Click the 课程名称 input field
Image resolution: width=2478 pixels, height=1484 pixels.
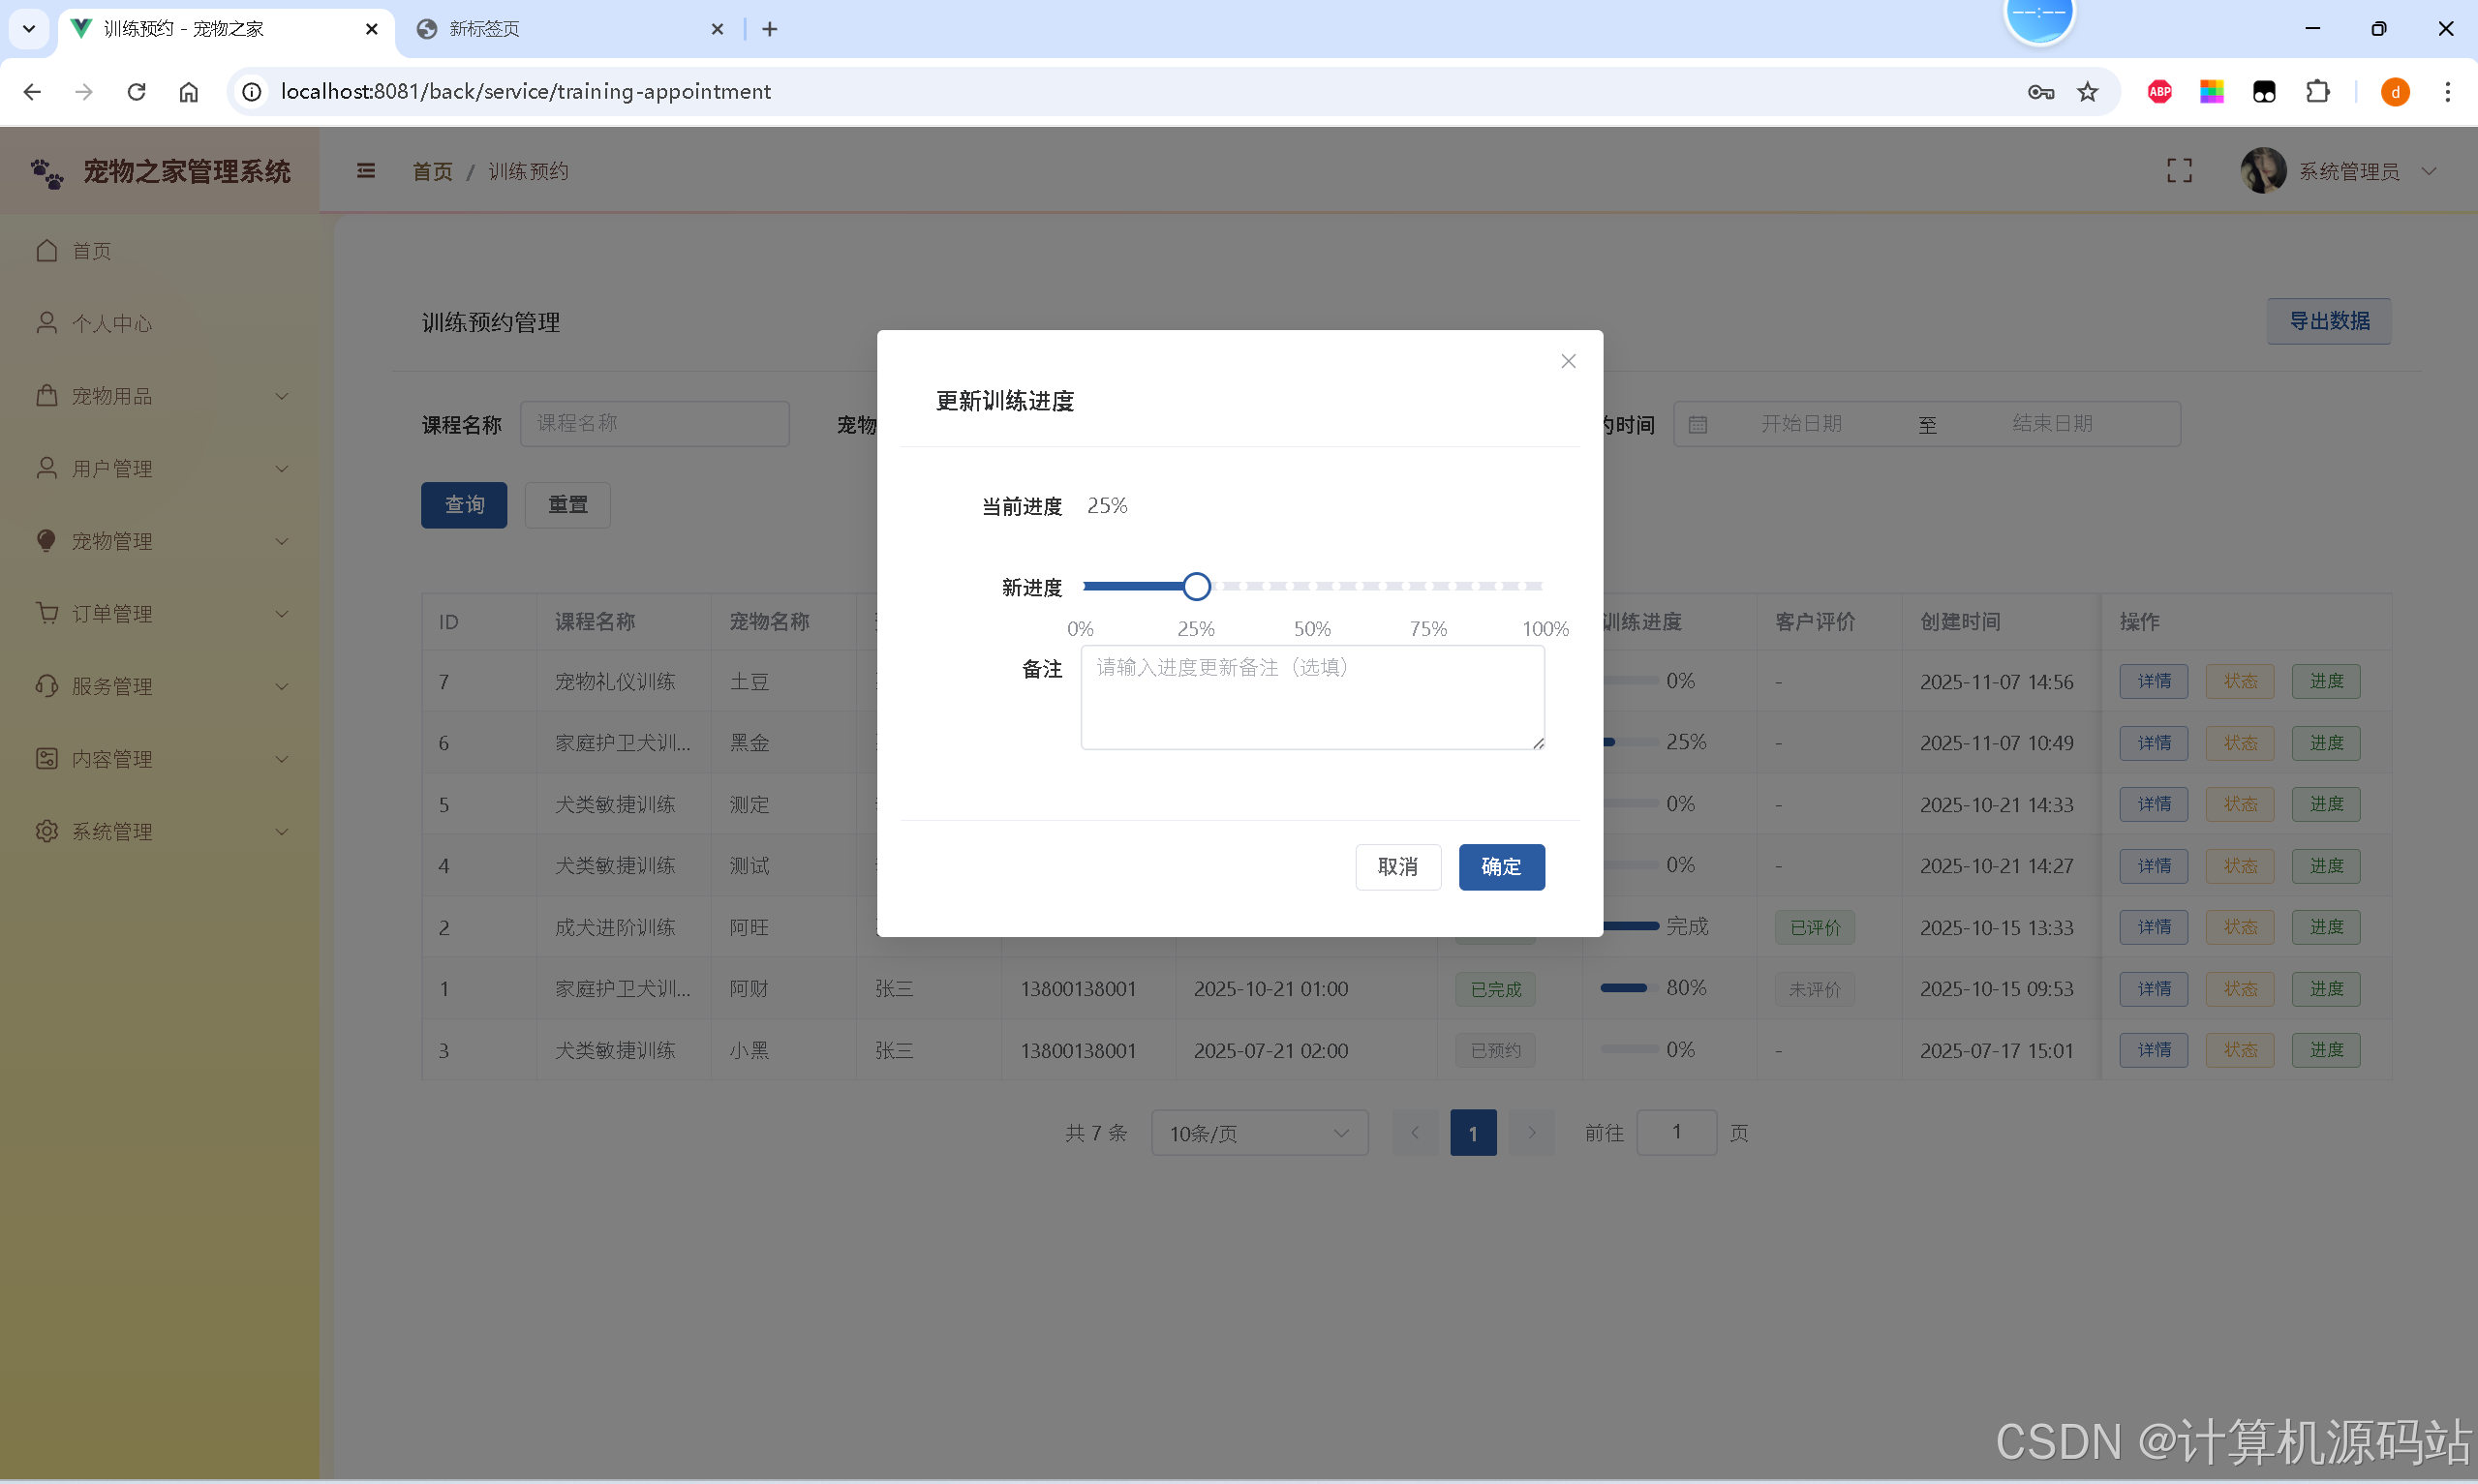pos(654,423)
